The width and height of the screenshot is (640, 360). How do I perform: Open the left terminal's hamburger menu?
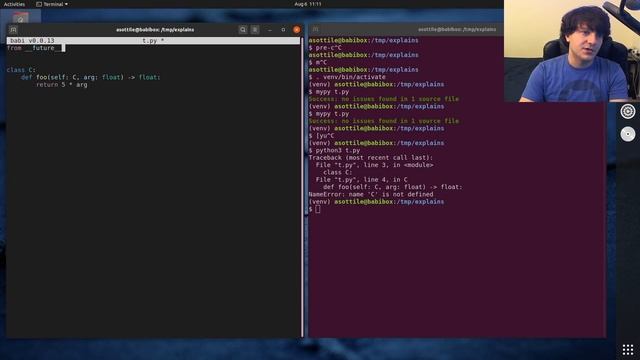(255, 30)
